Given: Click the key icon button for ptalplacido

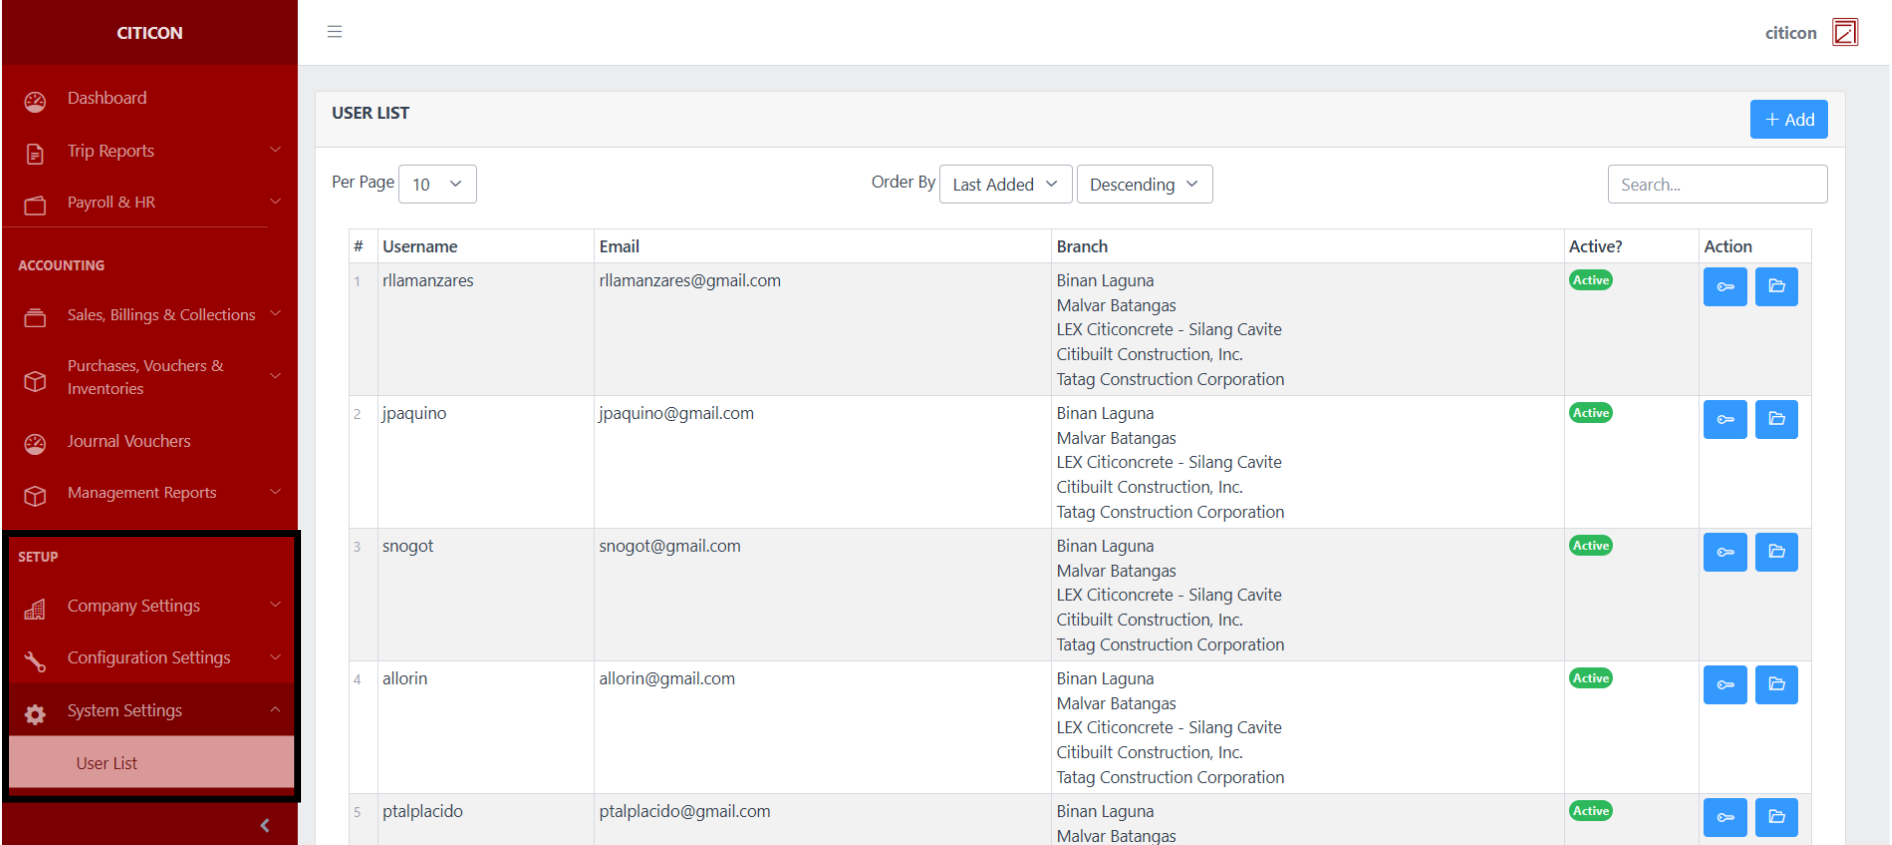Looking at the screenshot, I should pos(1725,817).
